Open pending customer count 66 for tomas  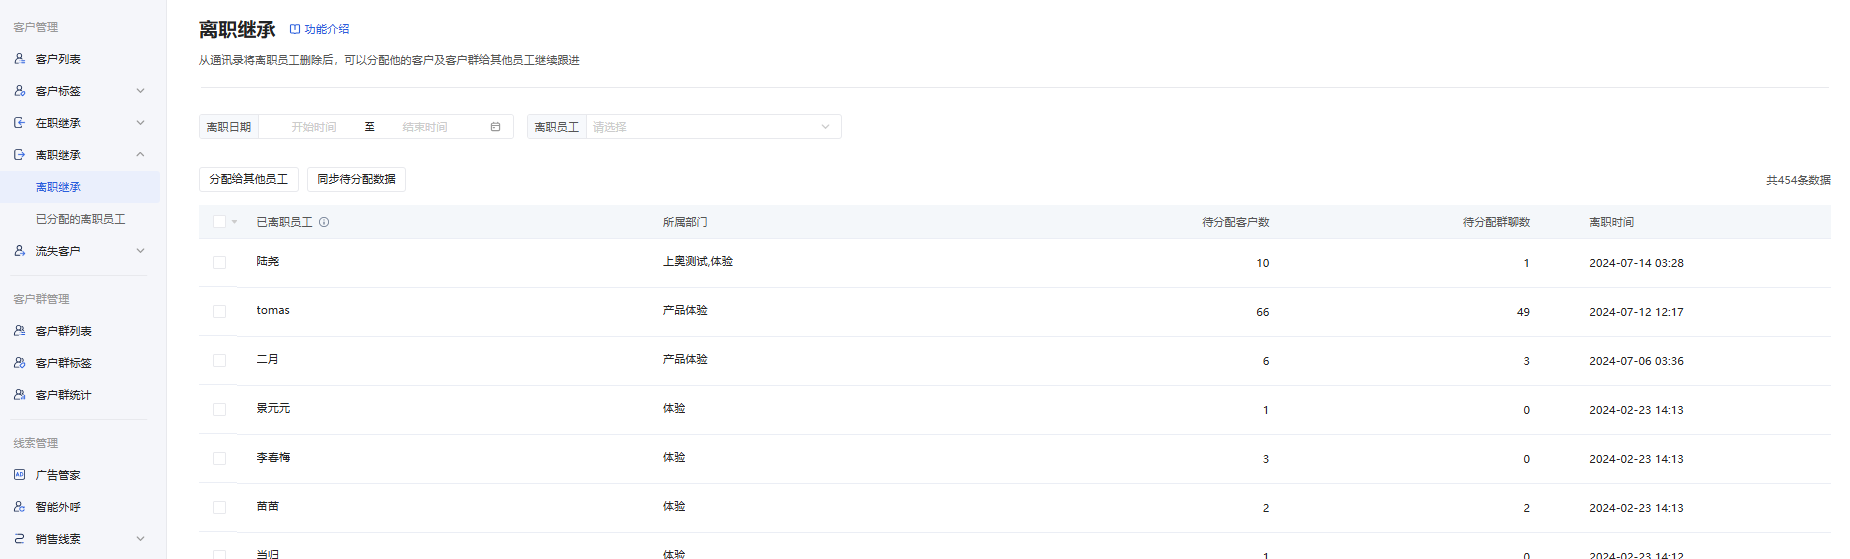tap(1263, 312)
